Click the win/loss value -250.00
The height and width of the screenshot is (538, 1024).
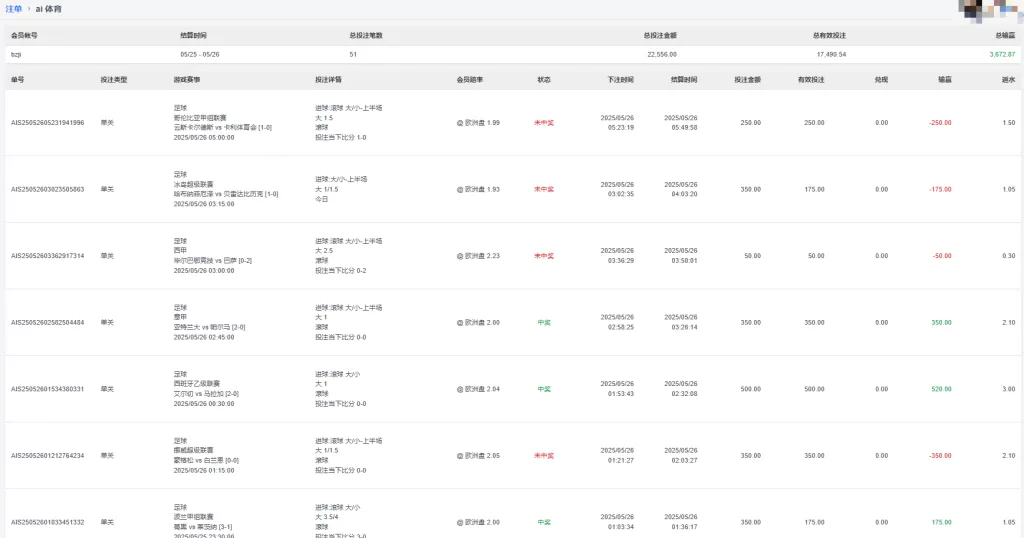940,123
